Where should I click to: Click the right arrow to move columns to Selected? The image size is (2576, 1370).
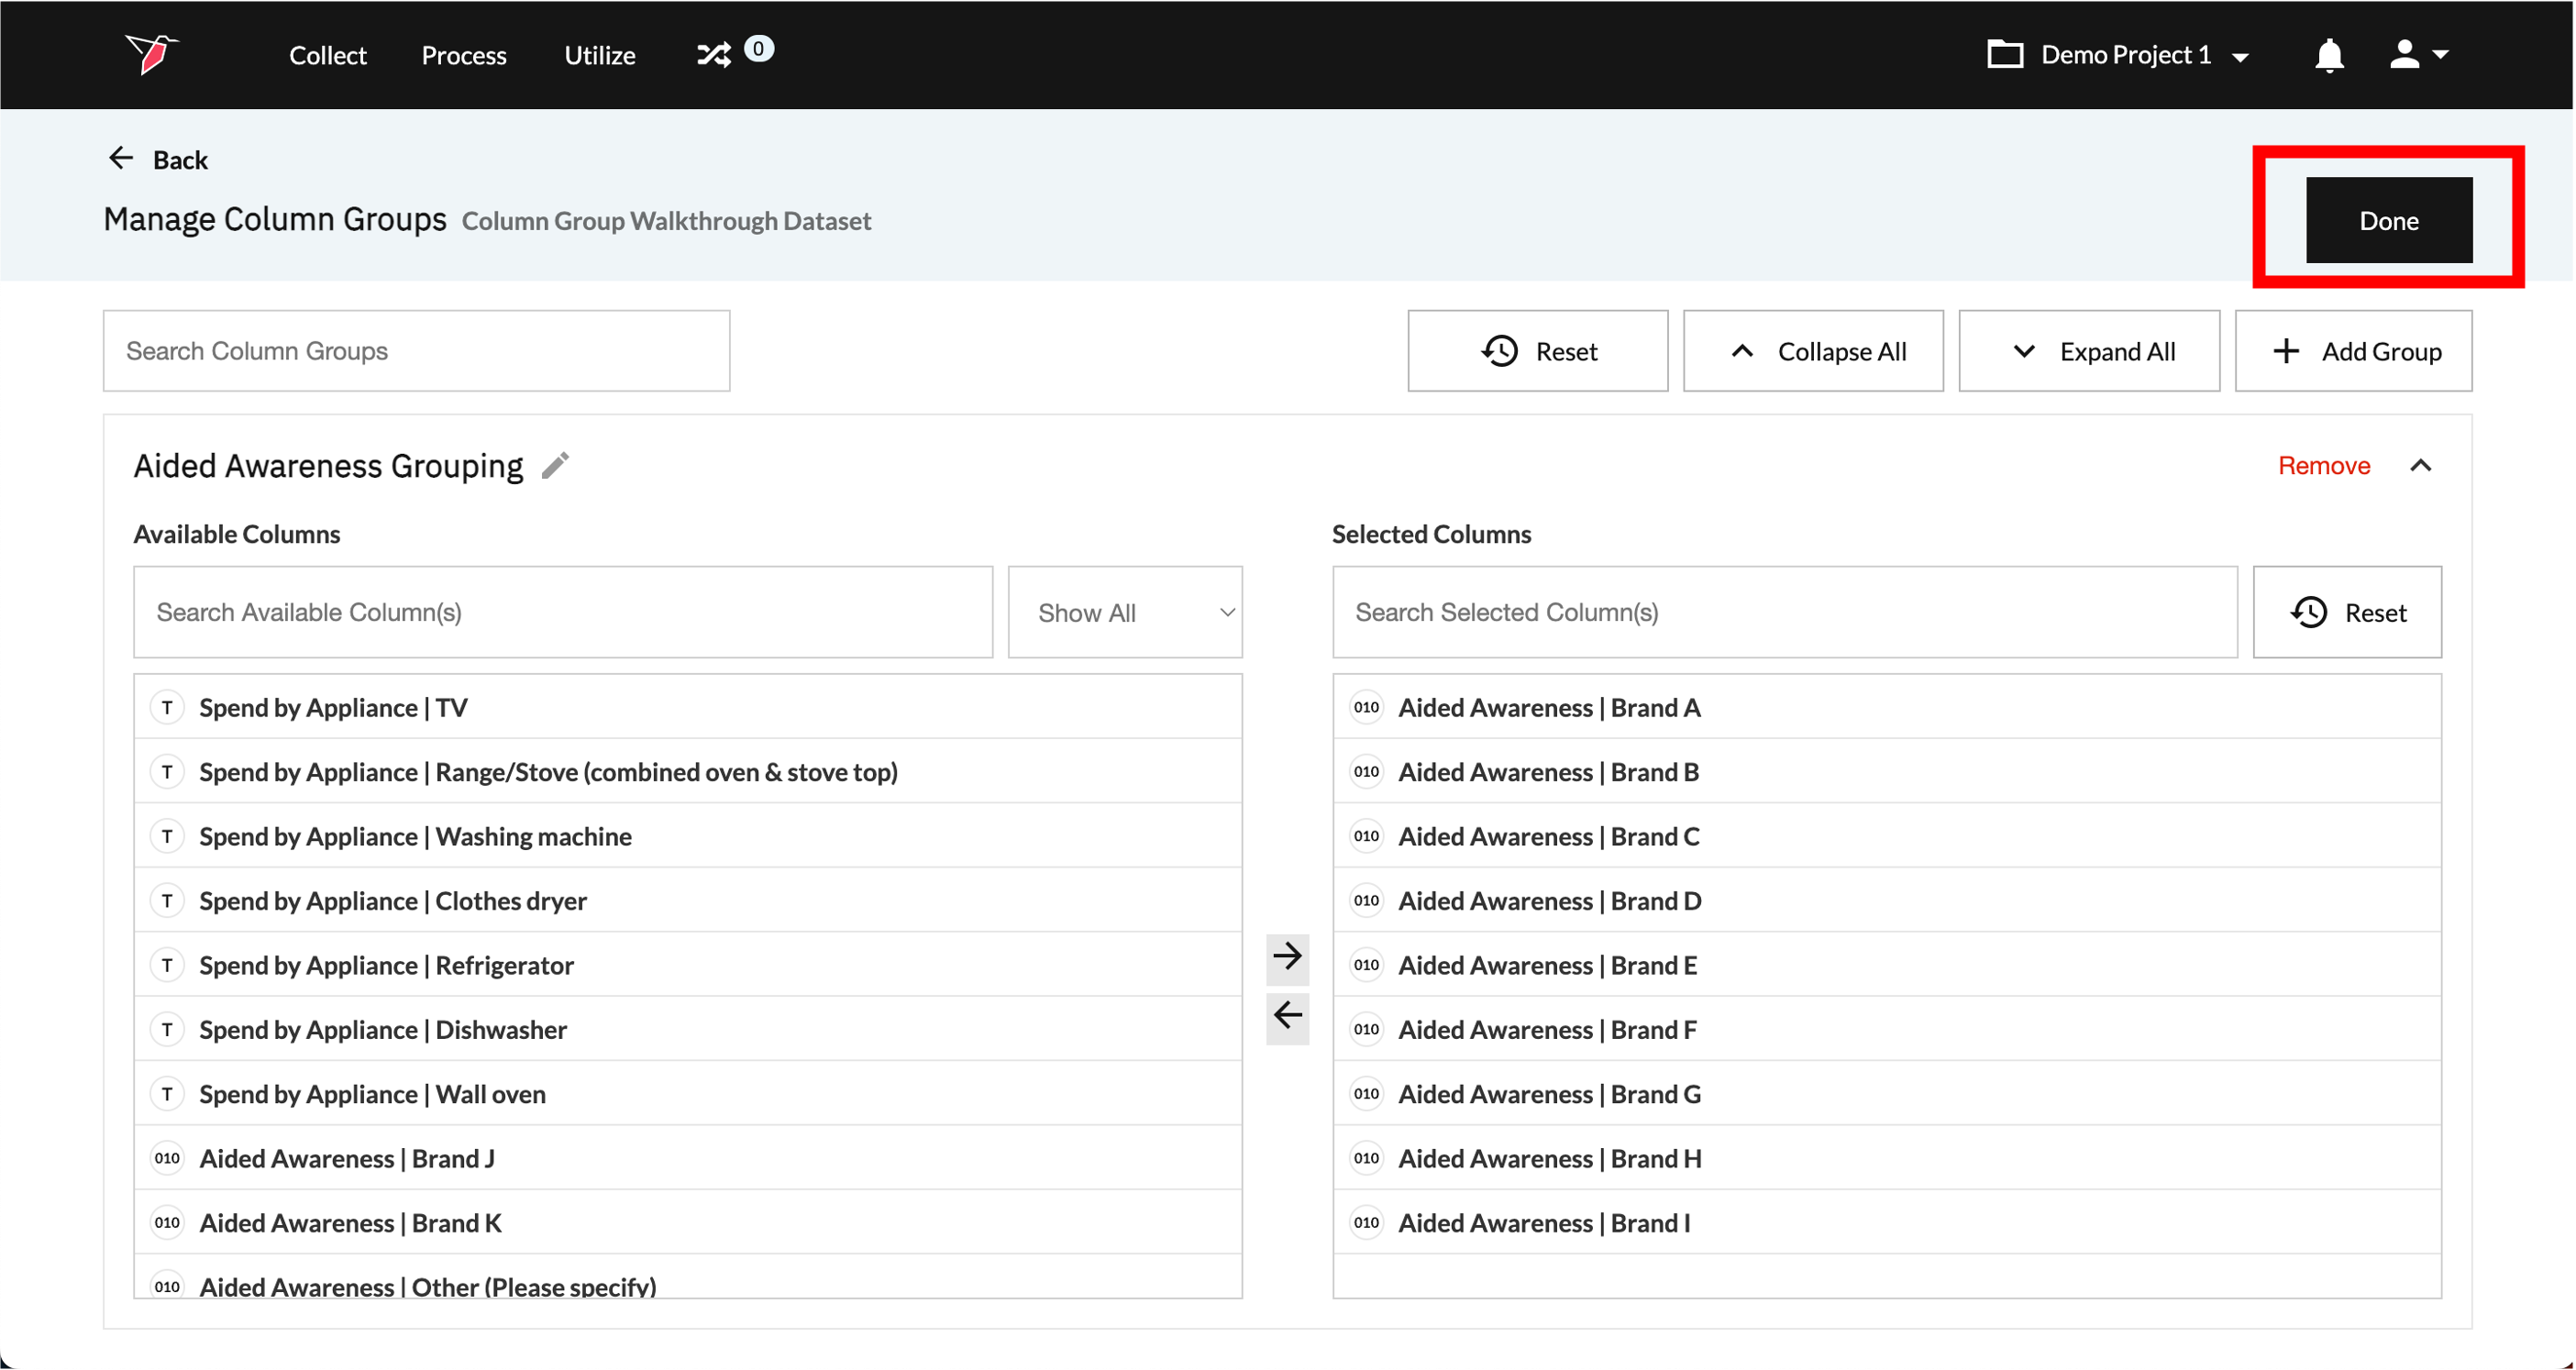coord(1287,956)
